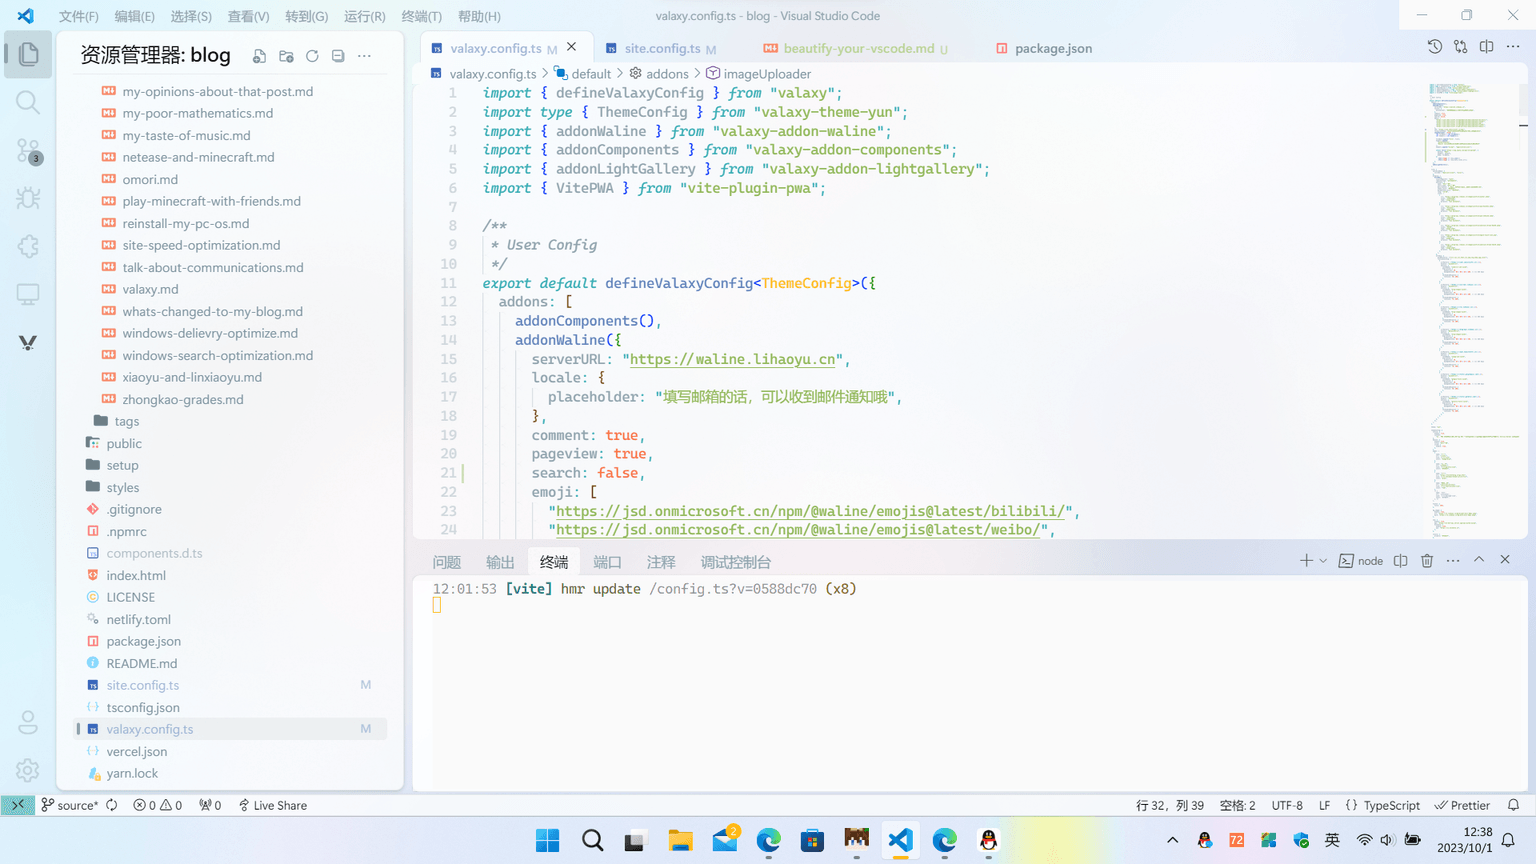Toggle Prettier formatter in status bar
Screen dimensions: 1536x864
coord(1462,805)
